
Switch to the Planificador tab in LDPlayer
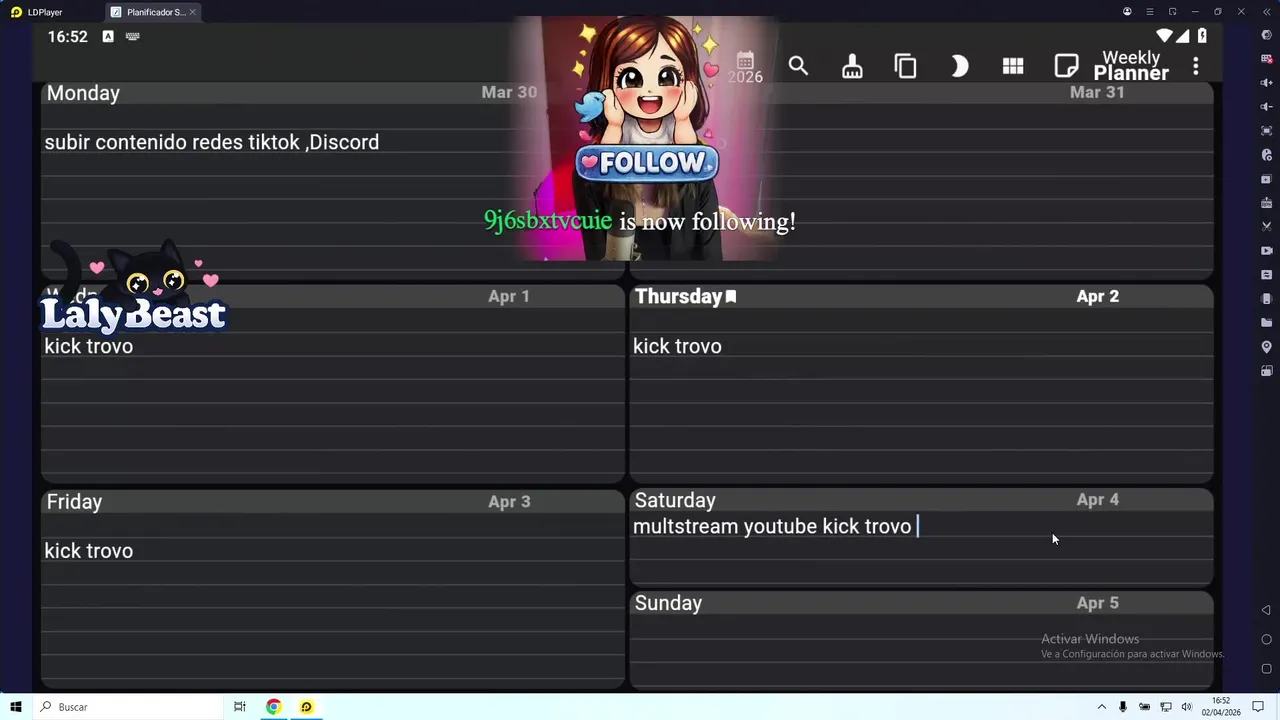pos(152,12)
